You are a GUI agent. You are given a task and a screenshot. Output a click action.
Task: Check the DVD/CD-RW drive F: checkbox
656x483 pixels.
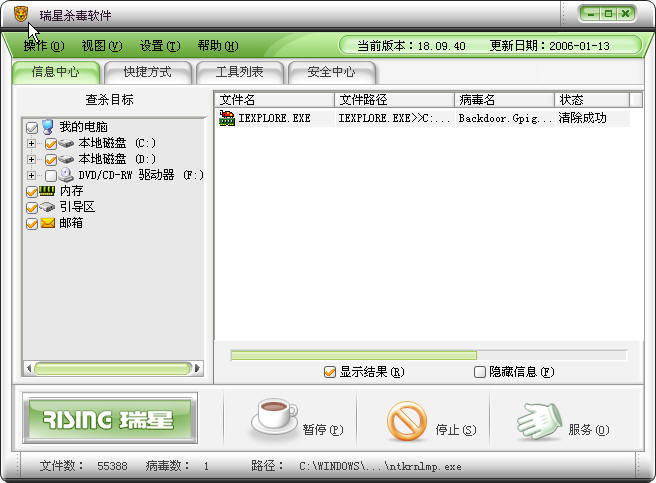pyautogui.click(x=51, y=175)
